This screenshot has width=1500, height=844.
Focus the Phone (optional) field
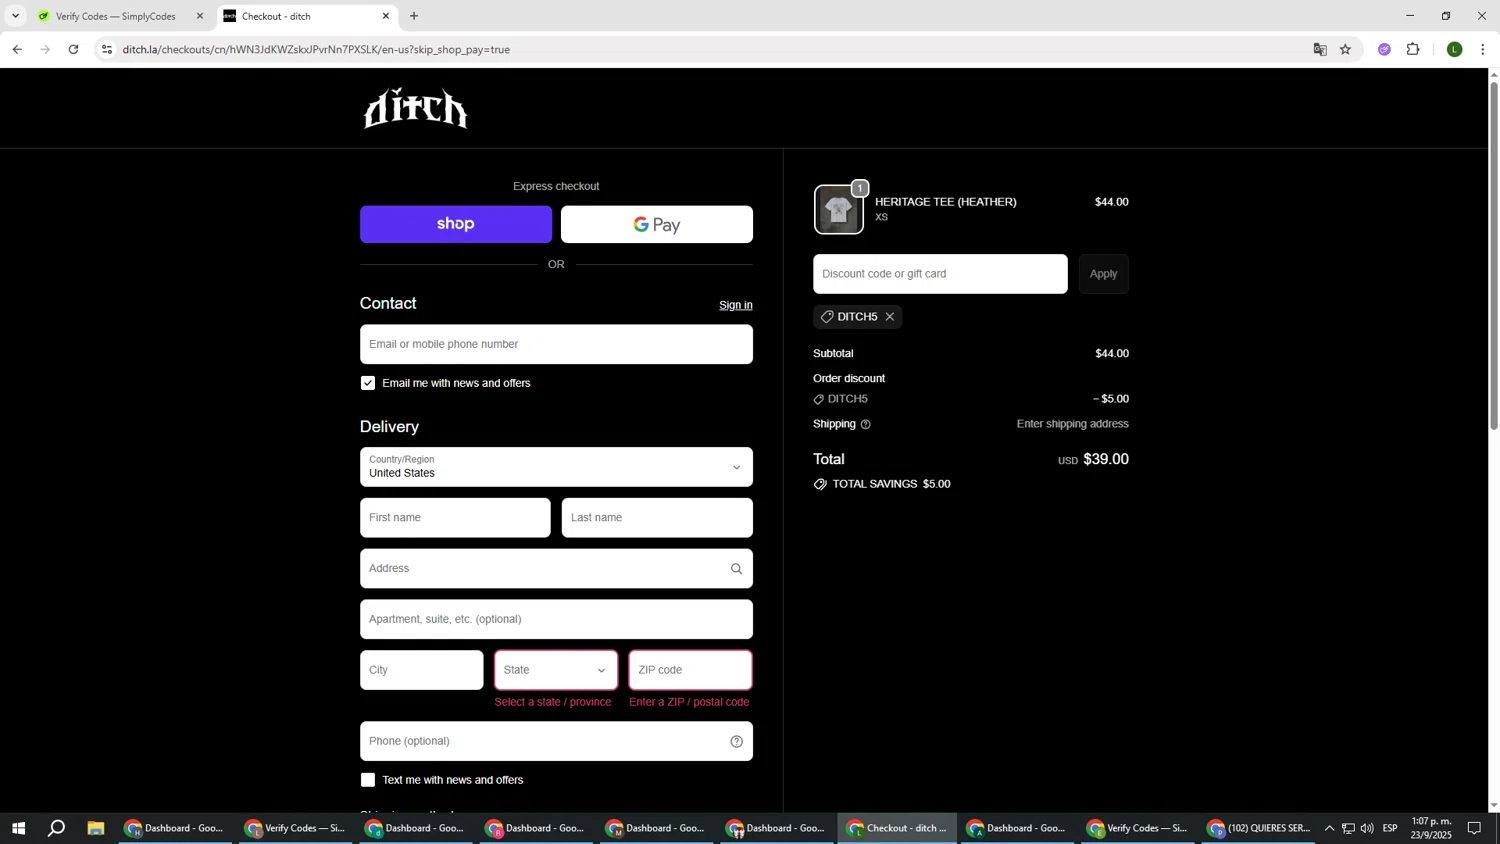556,742
